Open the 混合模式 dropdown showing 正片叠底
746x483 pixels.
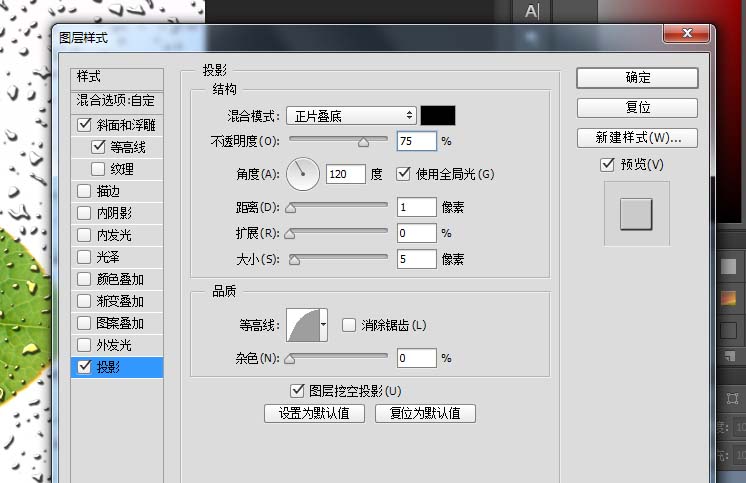point(351,116)
